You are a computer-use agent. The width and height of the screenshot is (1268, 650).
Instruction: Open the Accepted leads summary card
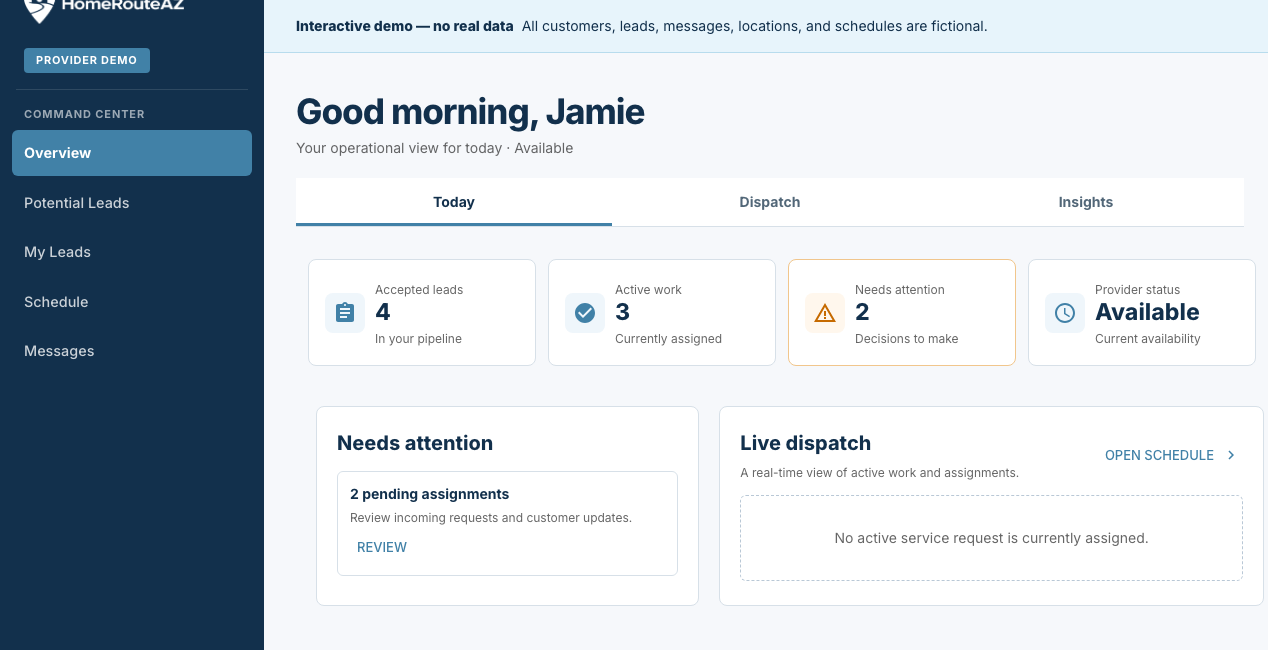click(422, 313)
